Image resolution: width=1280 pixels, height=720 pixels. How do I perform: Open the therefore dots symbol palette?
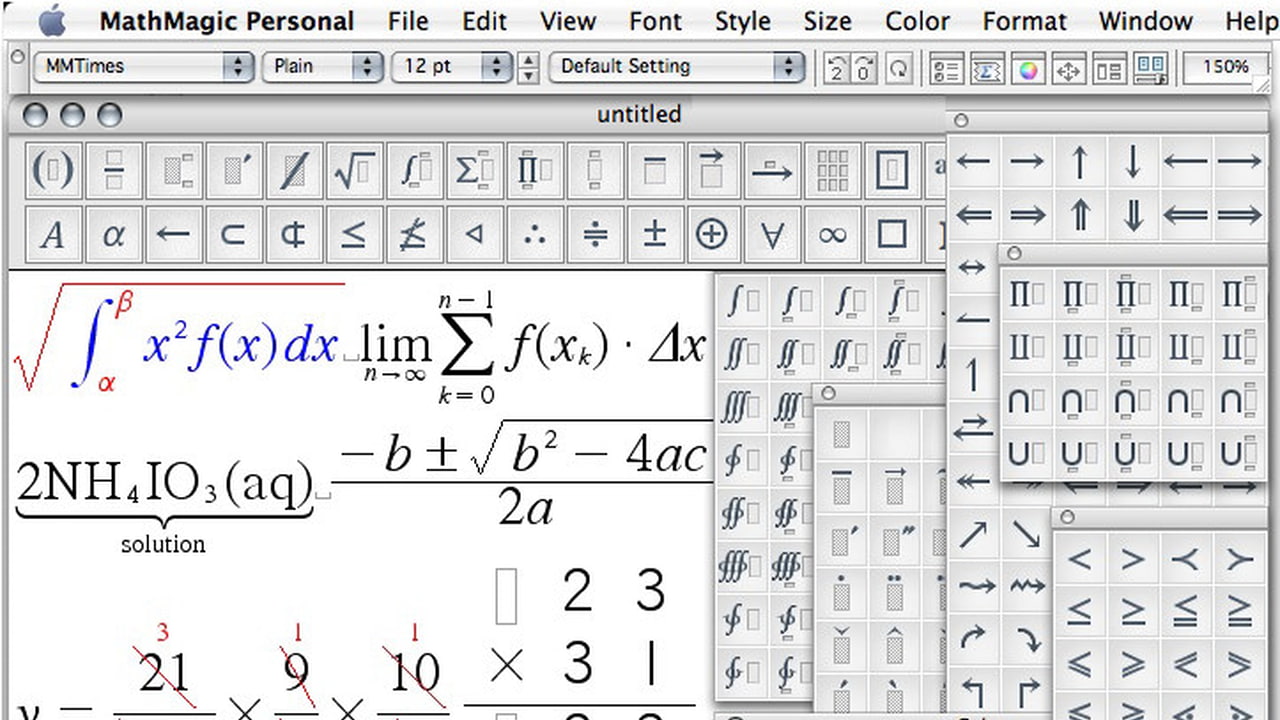tap(534, 234)
